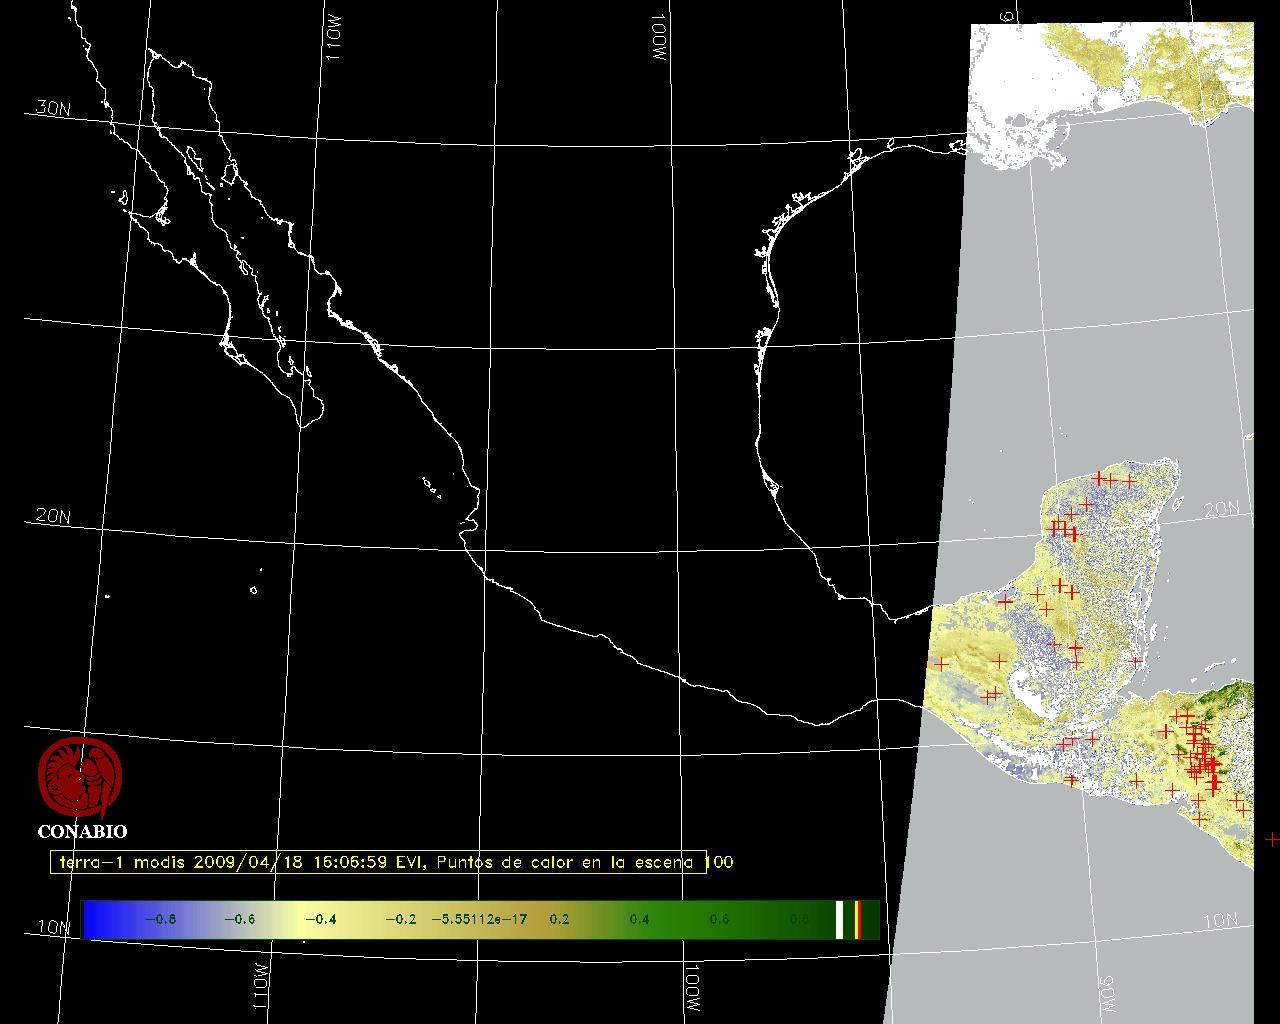This screenshot has width=1280, height=1024.
Task: Click the 90W label at the bottom right
Action: pyautogui.click(x=1108, y=994)
